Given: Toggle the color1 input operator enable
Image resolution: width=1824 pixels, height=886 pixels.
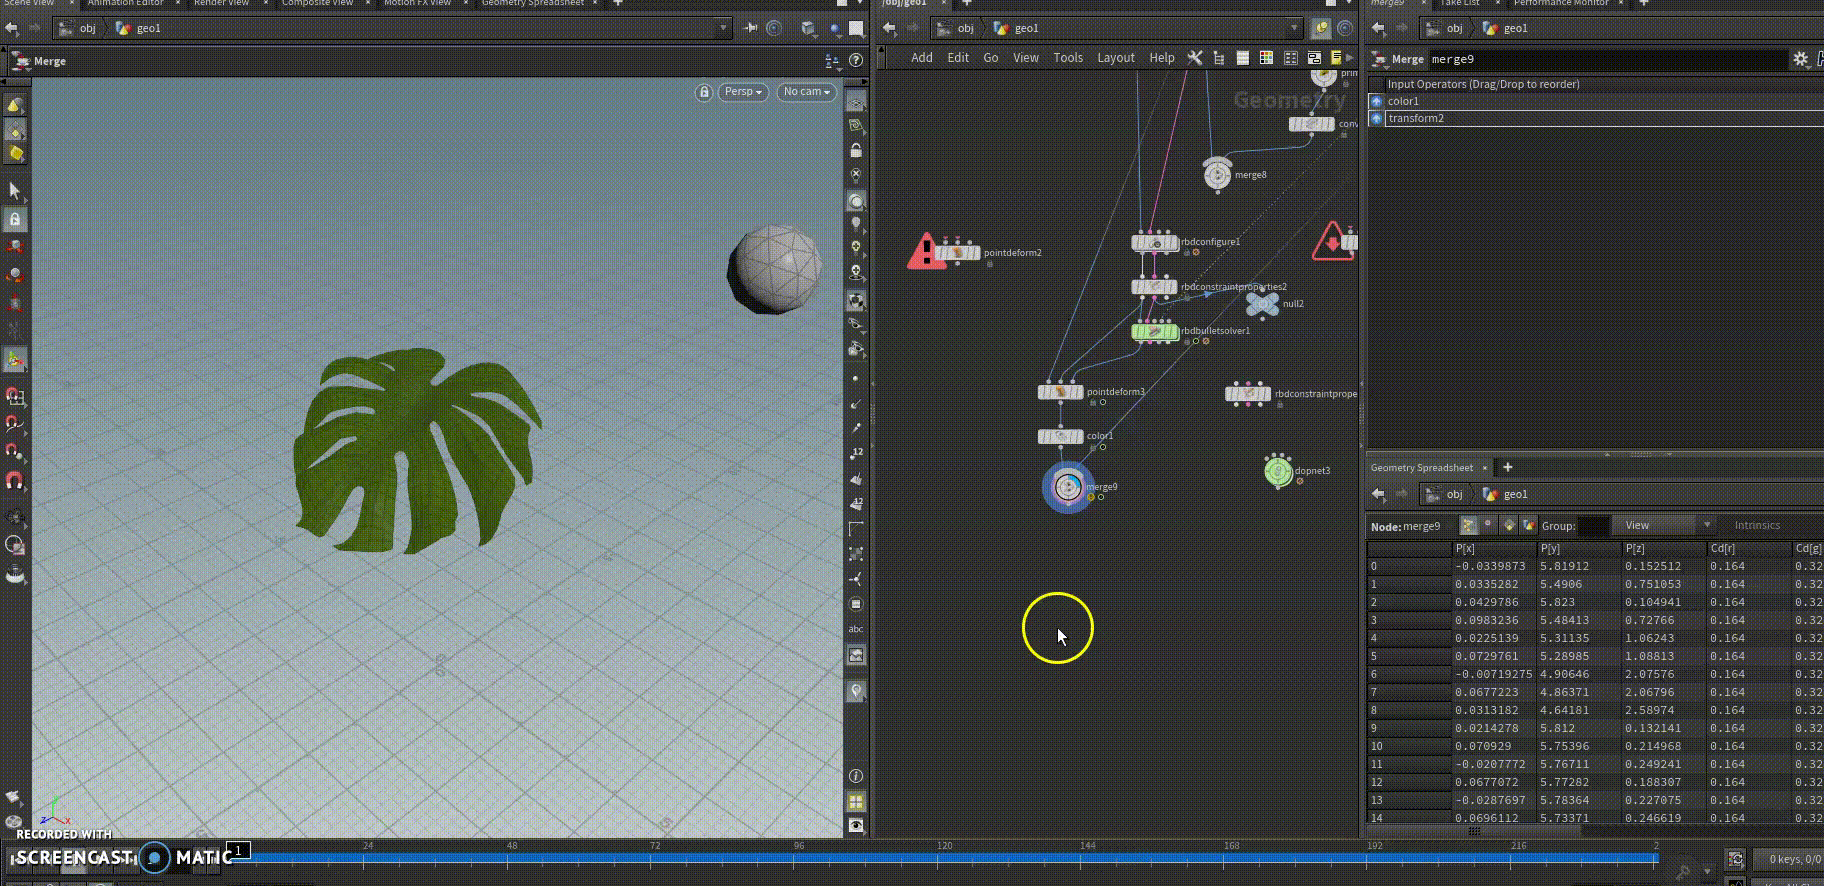Looking at the screenshot, I should point(1377,101).
